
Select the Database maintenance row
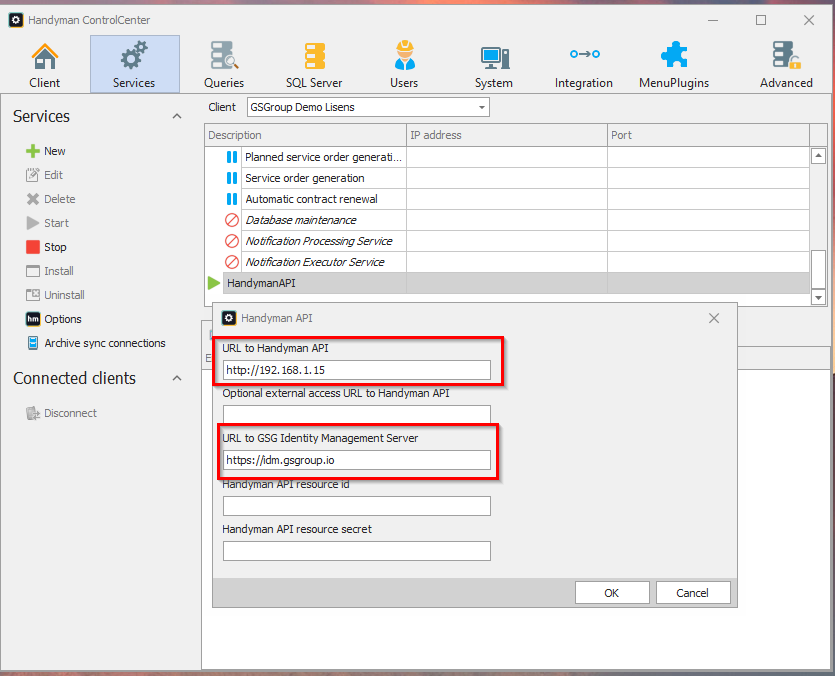click(x=507, y=220)
